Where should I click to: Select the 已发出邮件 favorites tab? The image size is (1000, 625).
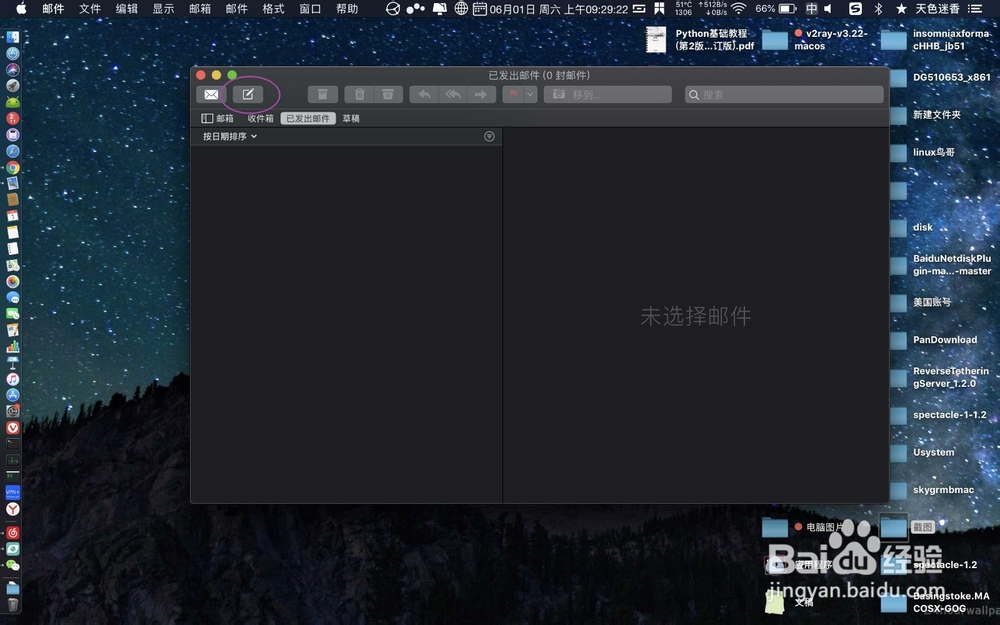pyautogui.click(x=308, y=118)
